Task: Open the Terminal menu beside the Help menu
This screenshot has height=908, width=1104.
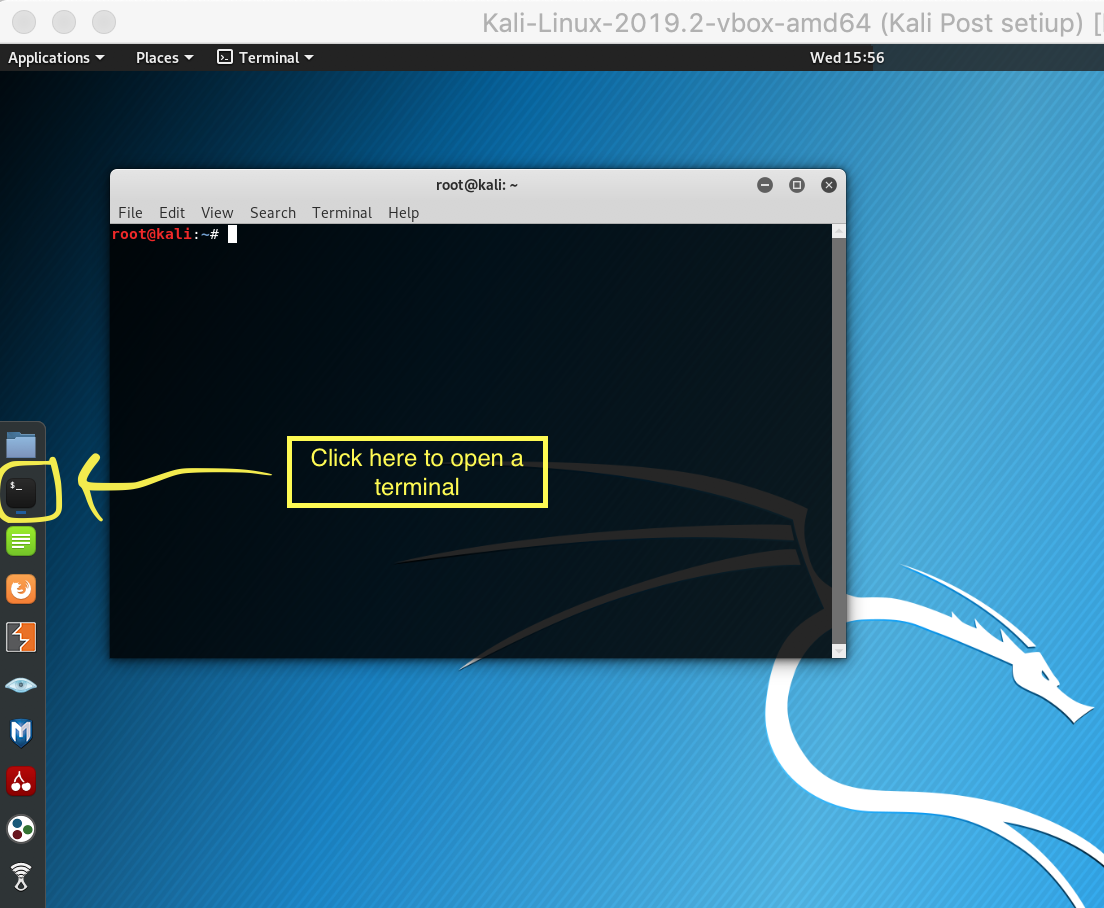Action: point(342,213)
